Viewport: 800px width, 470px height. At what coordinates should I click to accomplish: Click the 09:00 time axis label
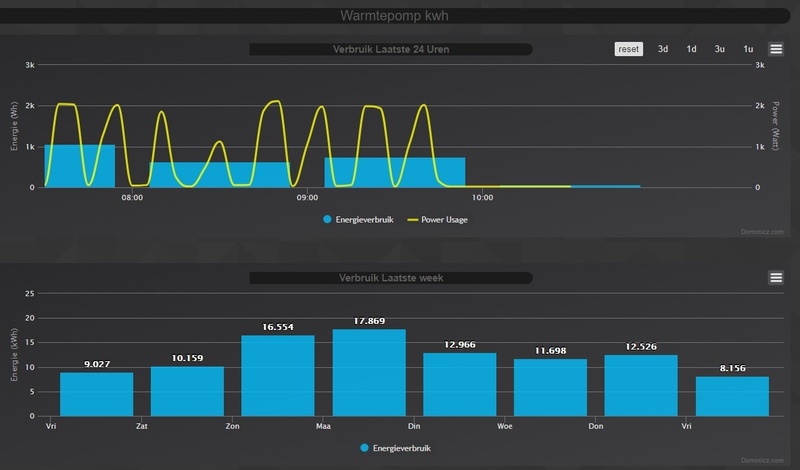pos(307,197)
